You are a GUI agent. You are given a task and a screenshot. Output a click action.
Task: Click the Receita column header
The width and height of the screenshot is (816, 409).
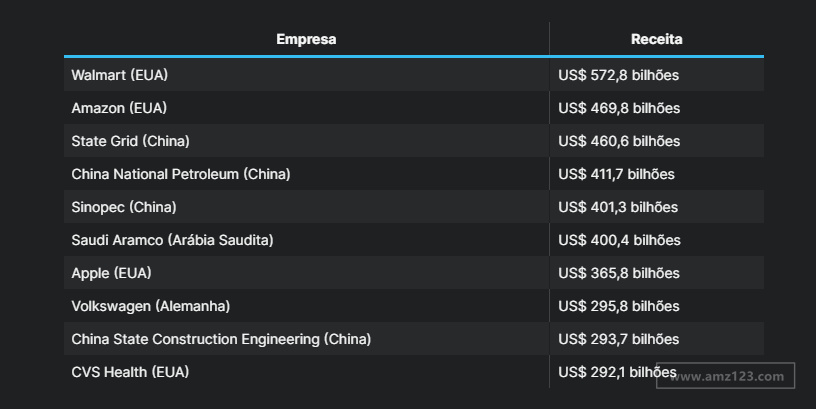click(656, 39)
